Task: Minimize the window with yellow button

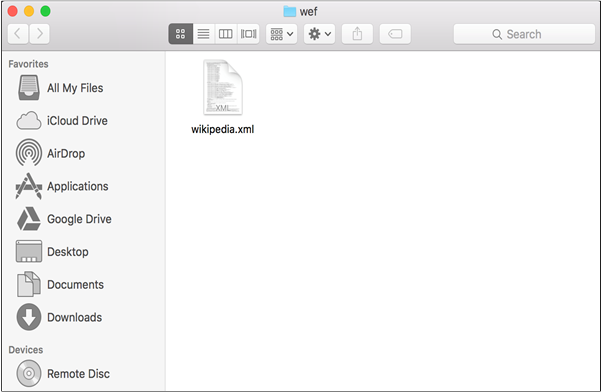Action: (x=29, y=11)
